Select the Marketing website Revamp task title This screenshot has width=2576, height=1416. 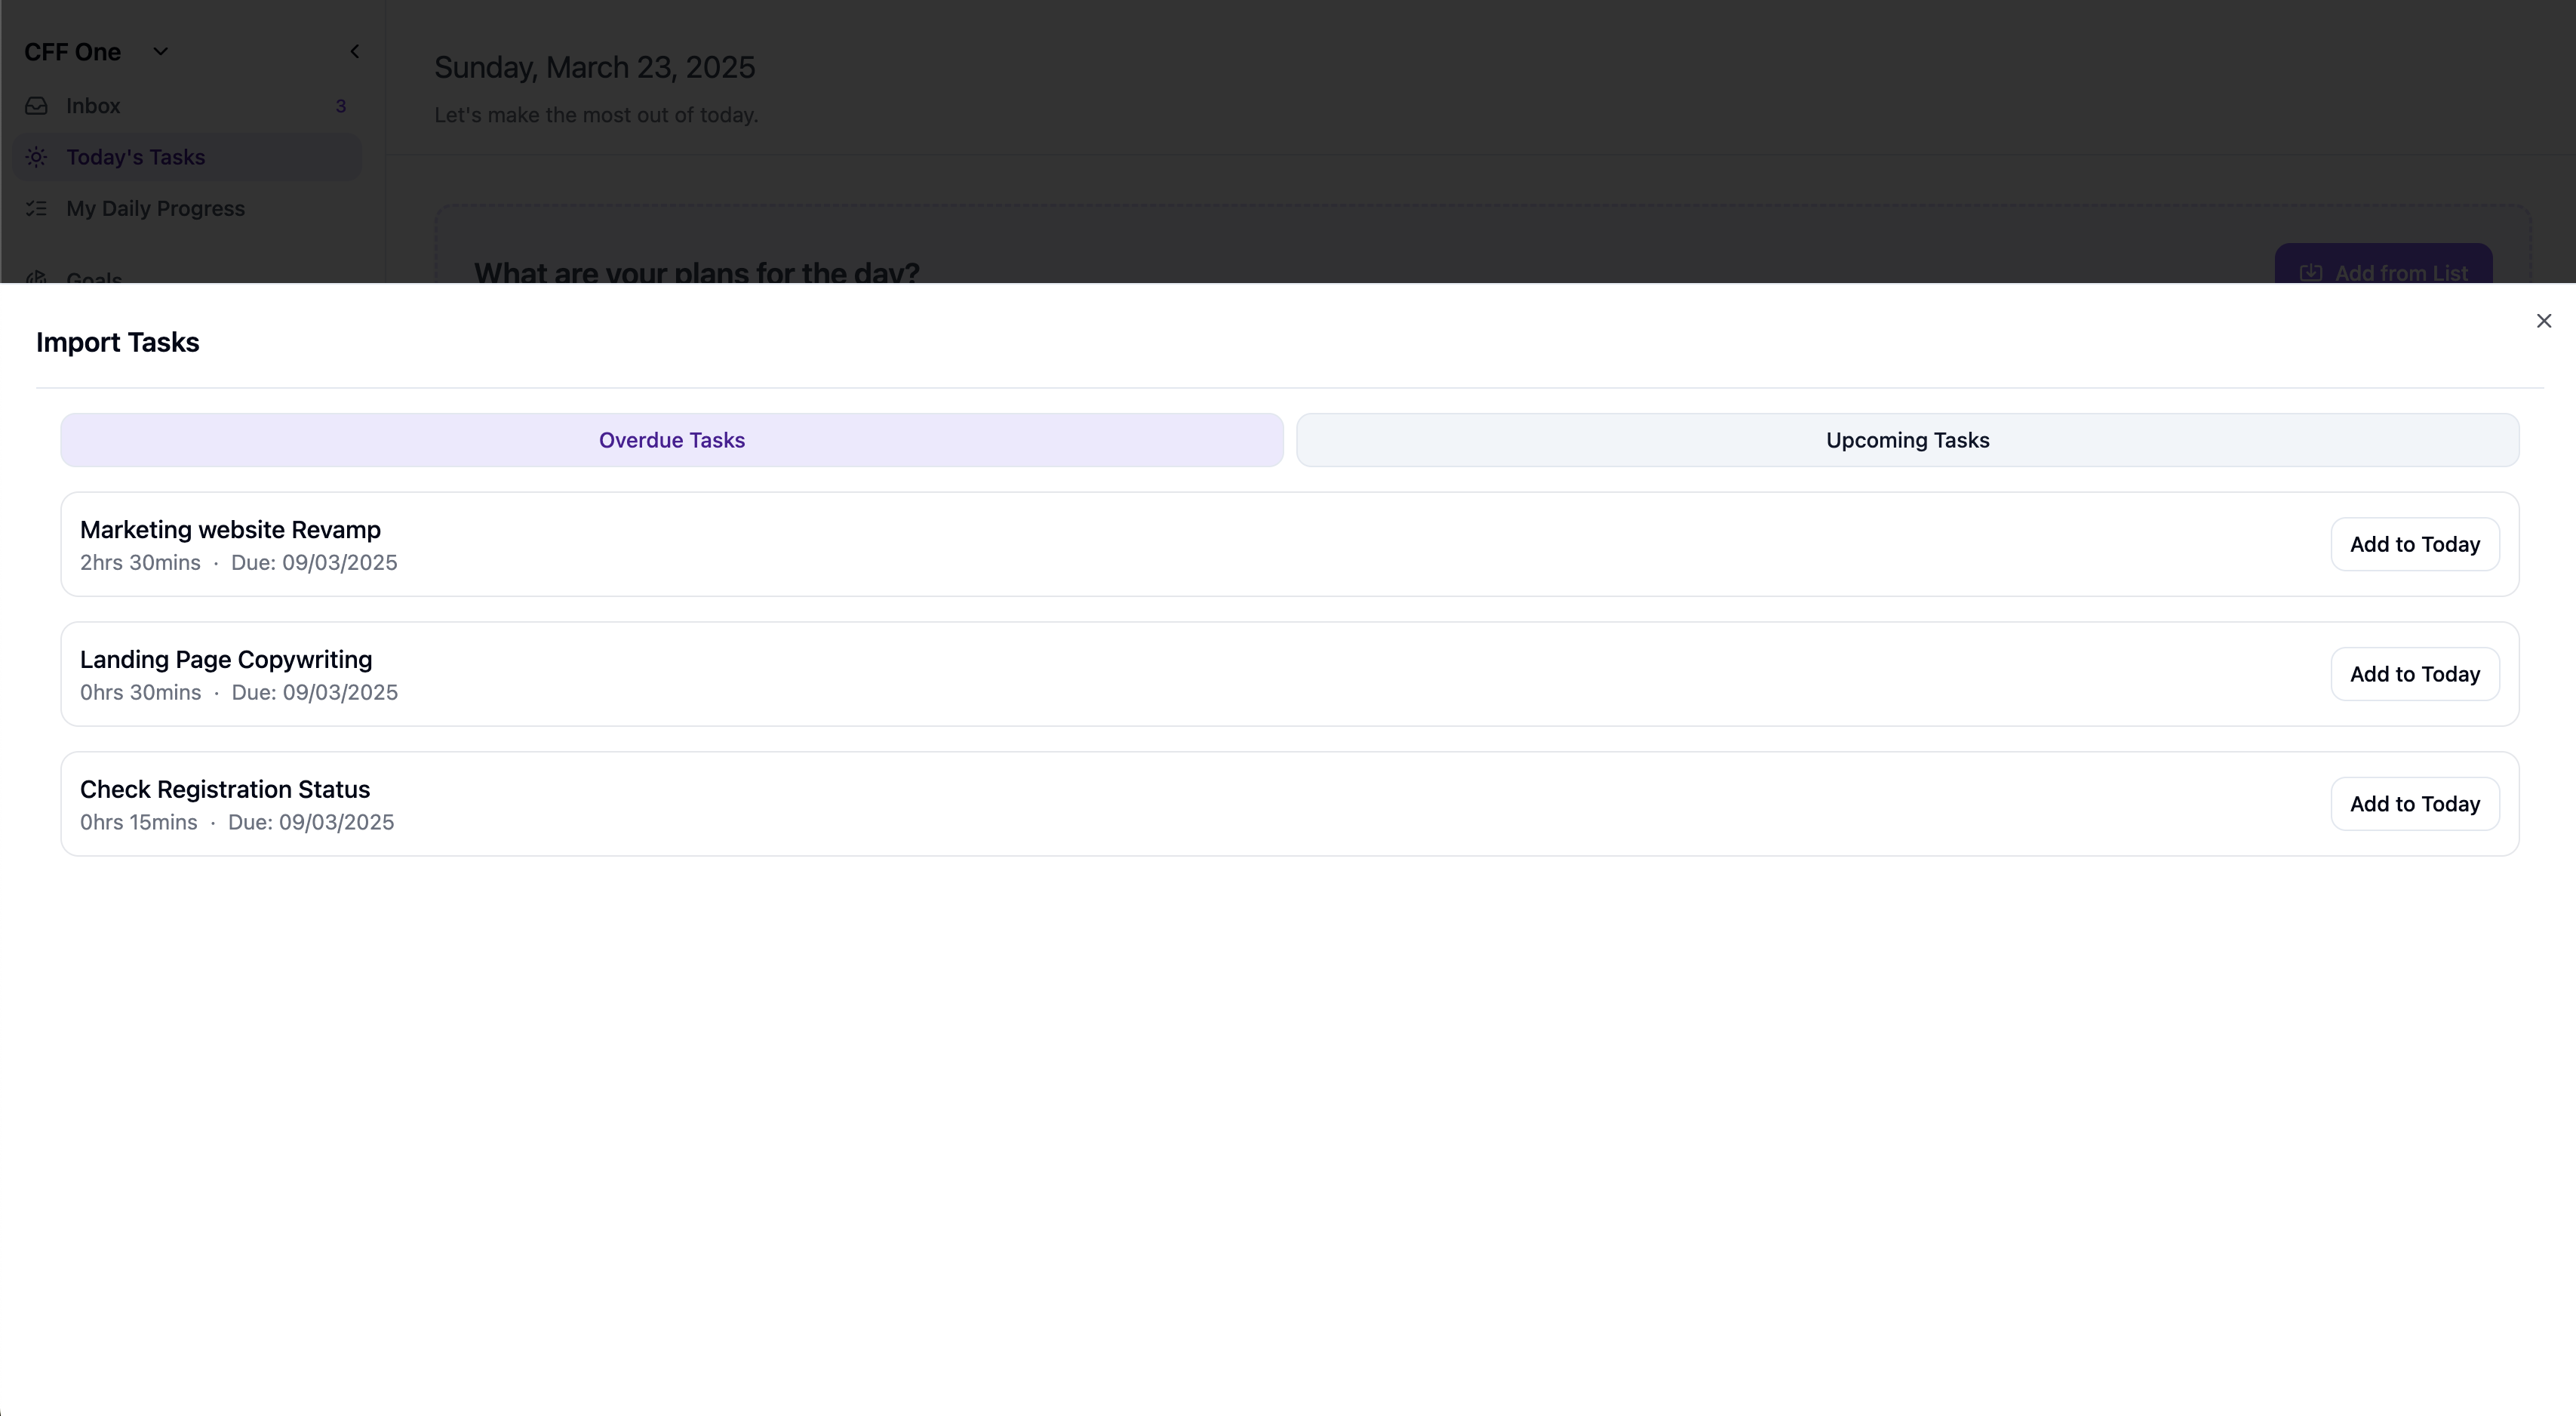coord(230,529)
